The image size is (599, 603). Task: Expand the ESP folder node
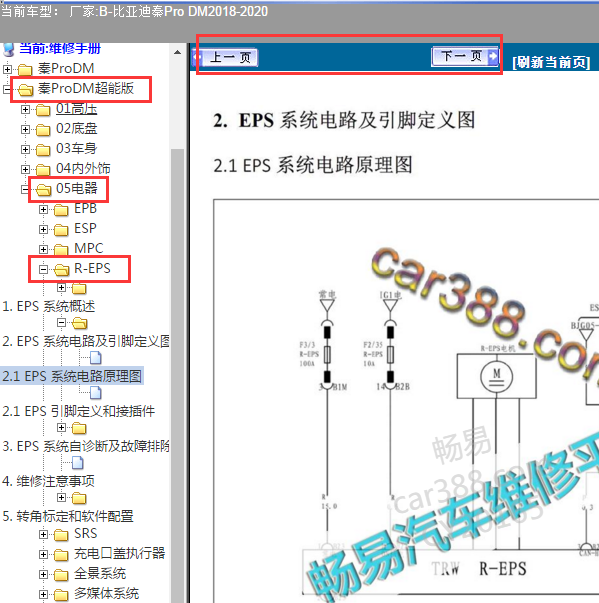[x=43, y=230]
